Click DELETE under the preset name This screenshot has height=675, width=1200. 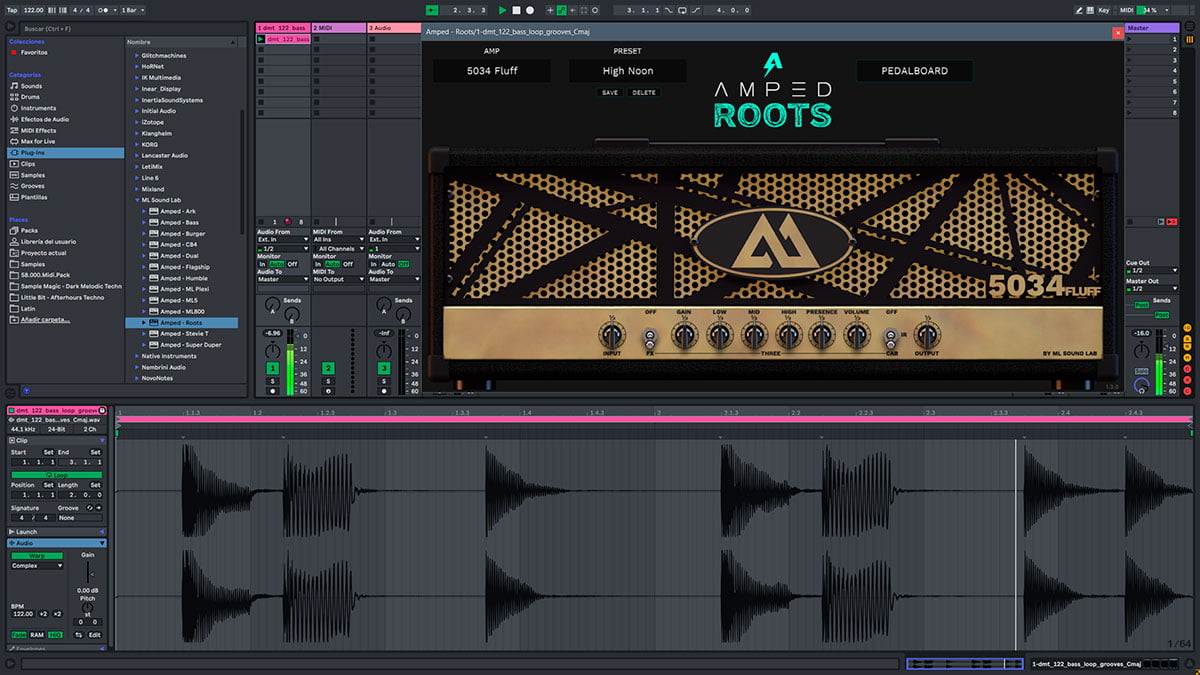pos(644,93)
